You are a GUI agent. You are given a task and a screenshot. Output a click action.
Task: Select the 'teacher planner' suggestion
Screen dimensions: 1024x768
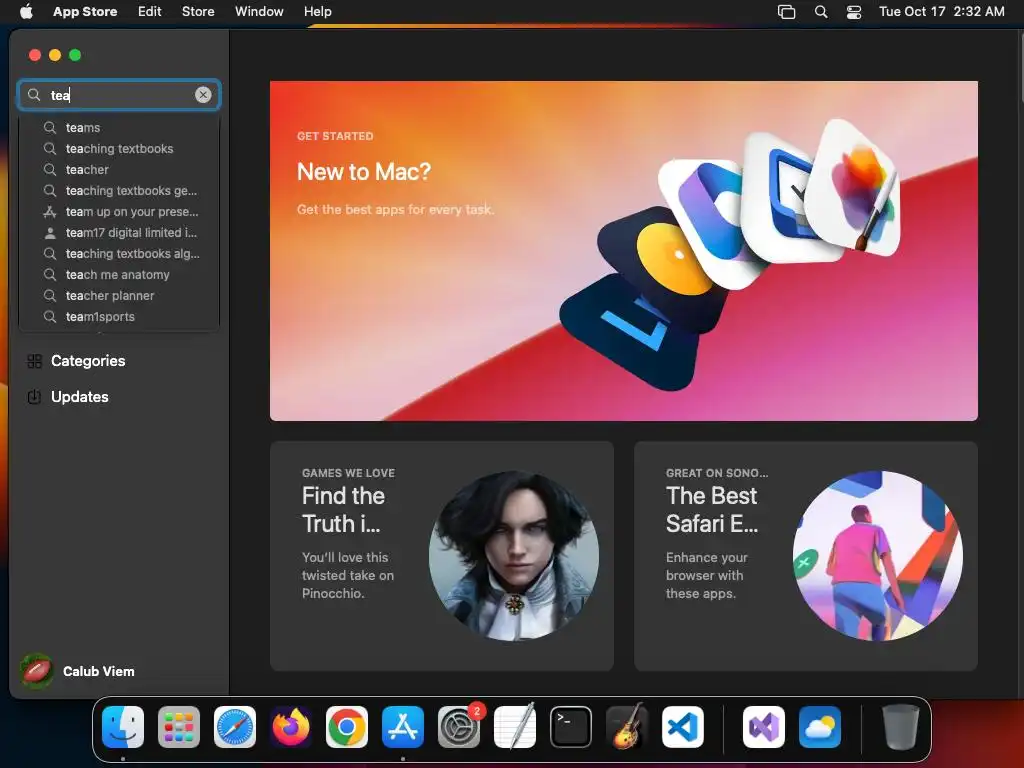(x=120, y=295)
